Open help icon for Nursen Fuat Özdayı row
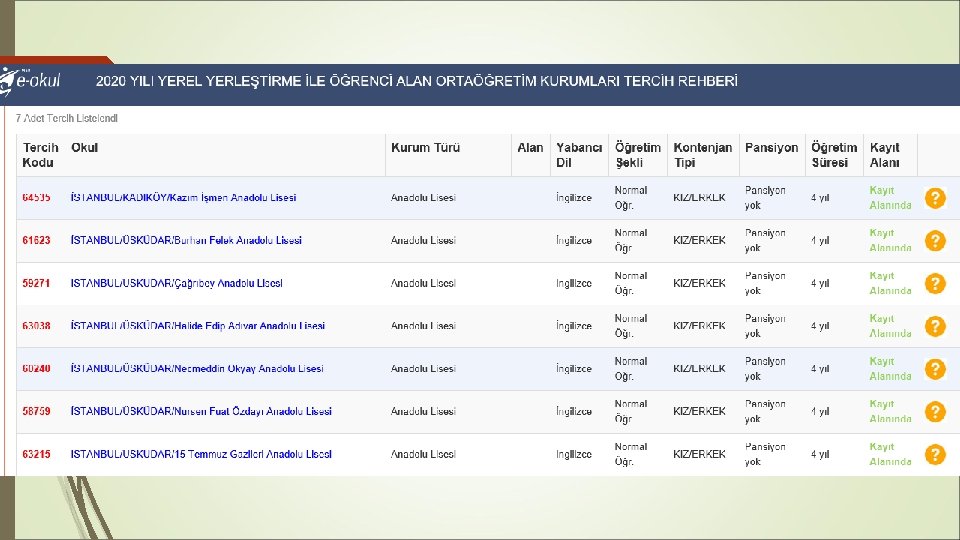This screenshot has height=540, width=960. 935,411
